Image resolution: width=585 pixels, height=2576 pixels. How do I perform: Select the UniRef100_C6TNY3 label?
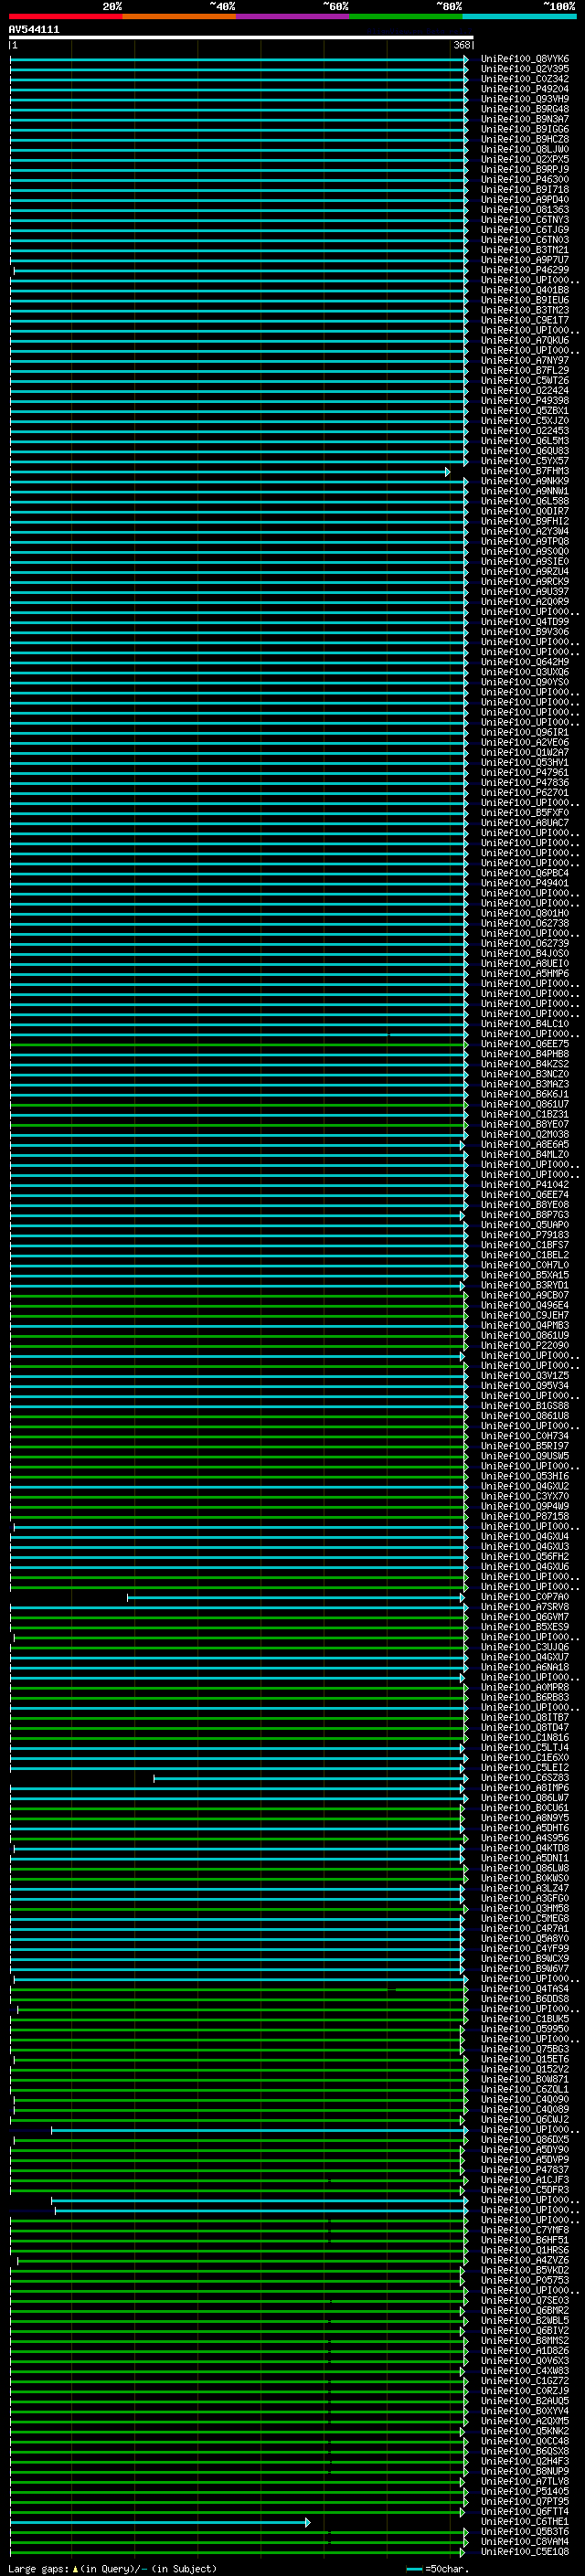tap(525, 220)
